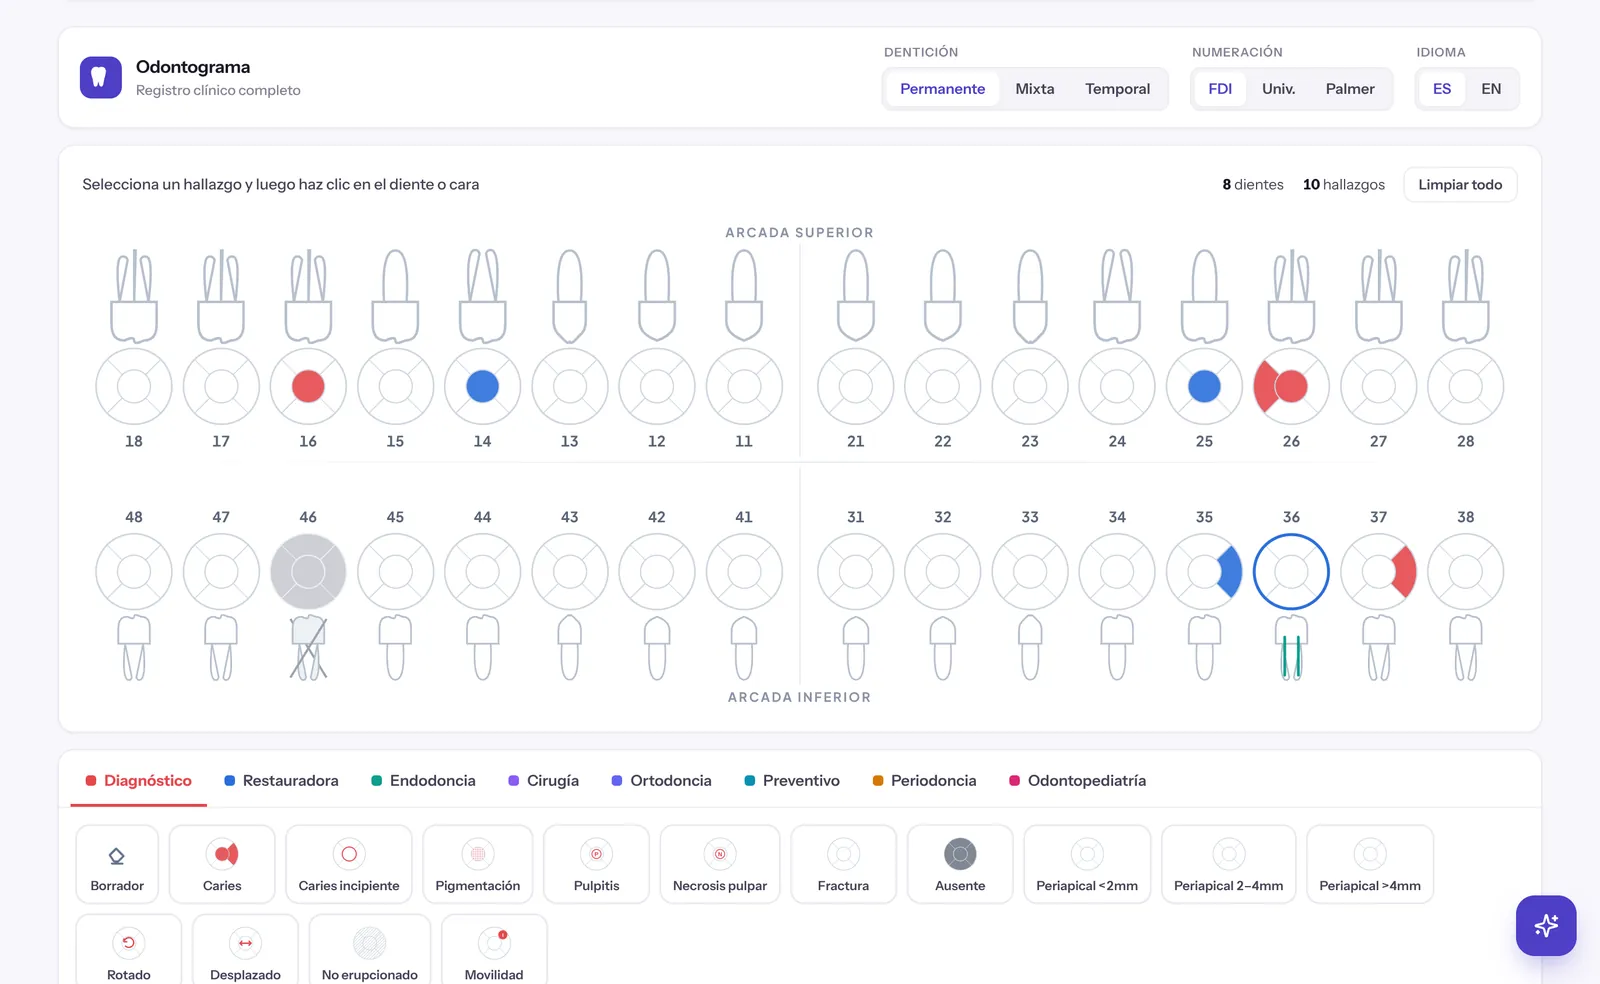The image size is (1600, 984).
Task: Choose the Caries finding
Action: [x=222, y=864]
